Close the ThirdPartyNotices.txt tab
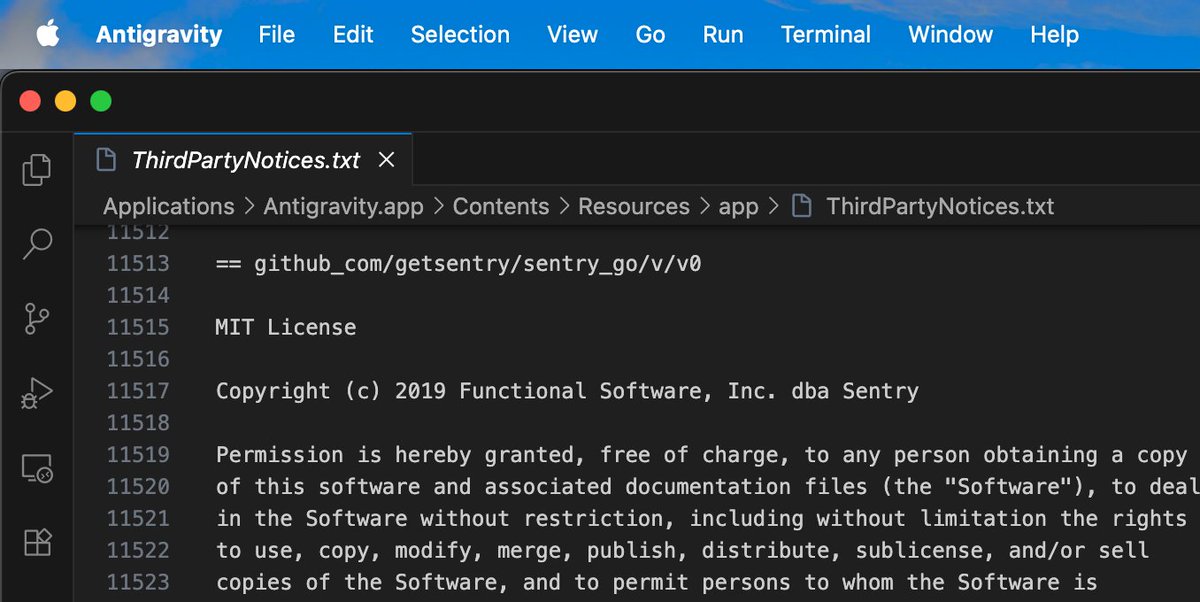Viewport: 1200px width, 602px height. (387, 160)
